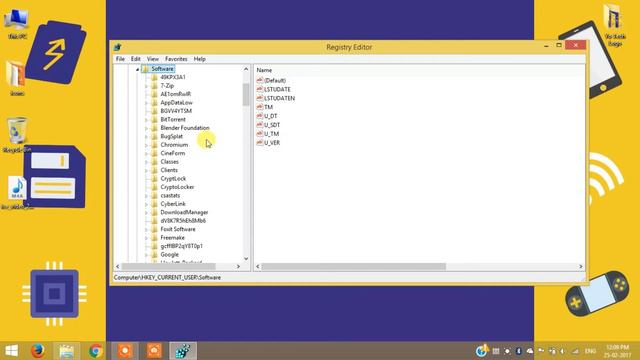The width and height of the screenshot is (640, 360).
Task: Select the BugSplat key name
Action: click(171, 136)
